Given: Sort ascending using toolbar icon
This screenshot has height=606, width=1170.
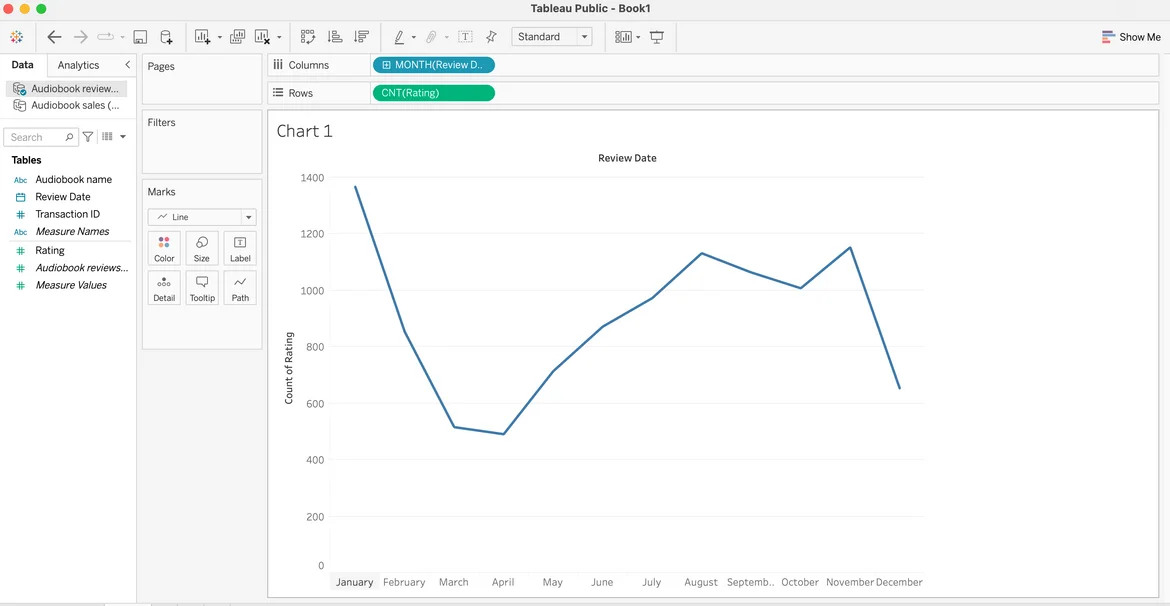Looking at the screenshot, I should [335, 37].
